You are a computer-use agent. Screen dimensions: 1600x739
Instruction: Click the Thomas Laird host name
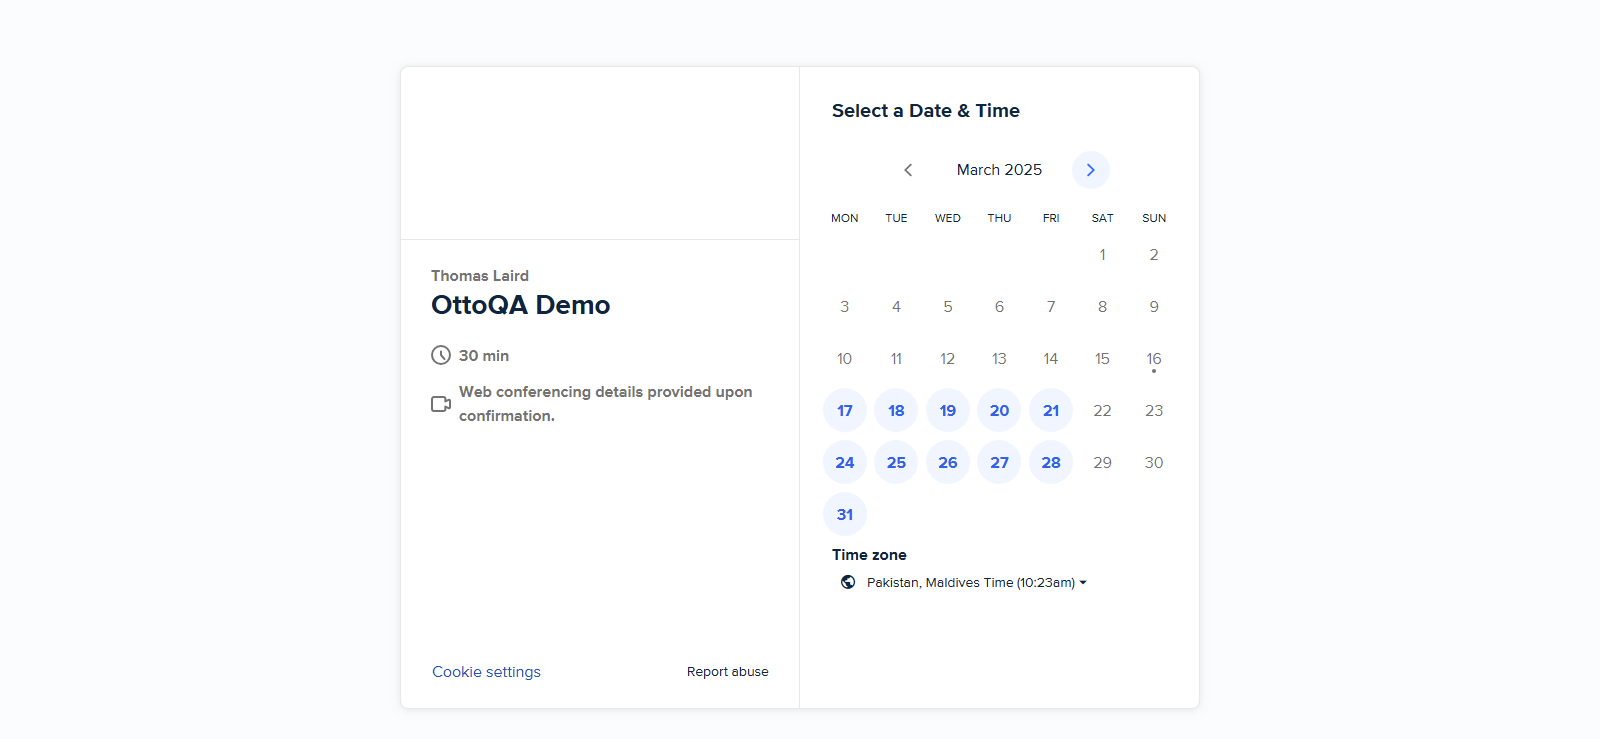[x=480, y=276]
